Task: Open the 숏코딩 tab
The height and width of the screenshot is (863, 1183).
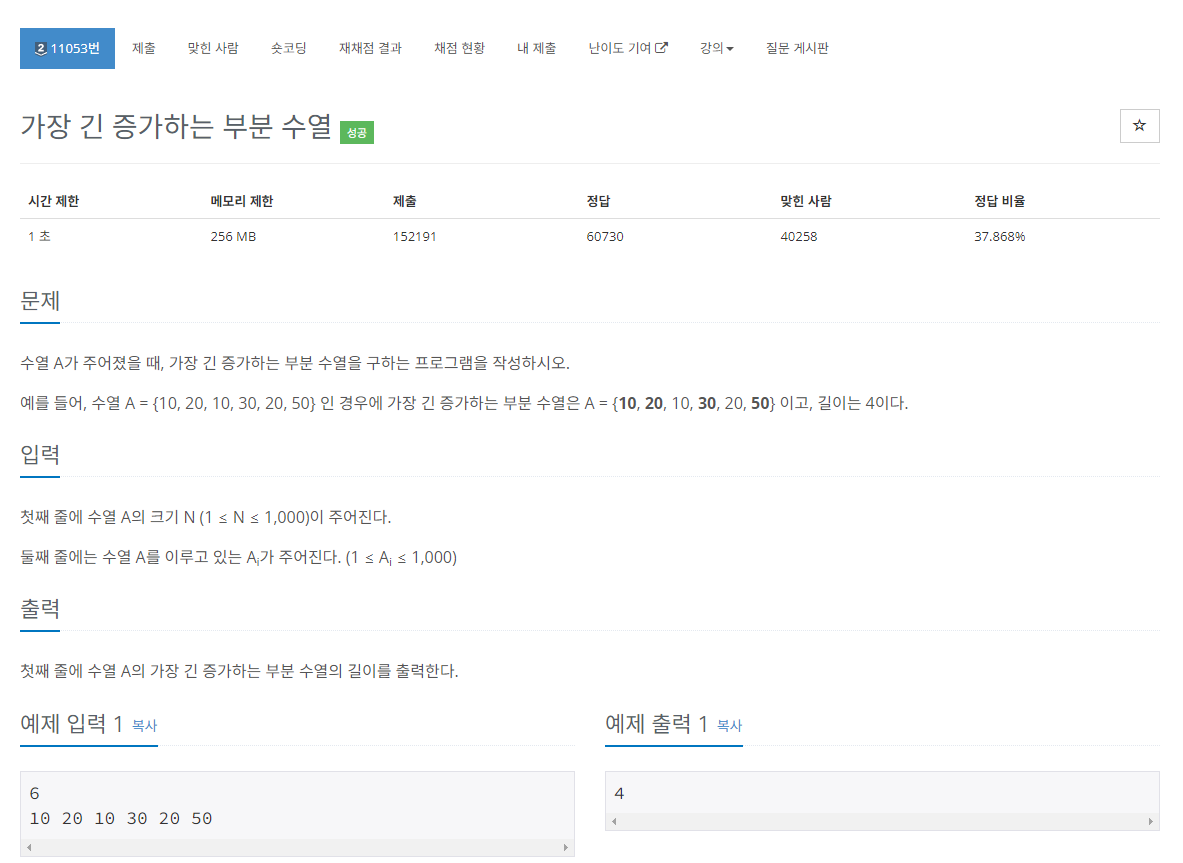Action: pos(288,48)
